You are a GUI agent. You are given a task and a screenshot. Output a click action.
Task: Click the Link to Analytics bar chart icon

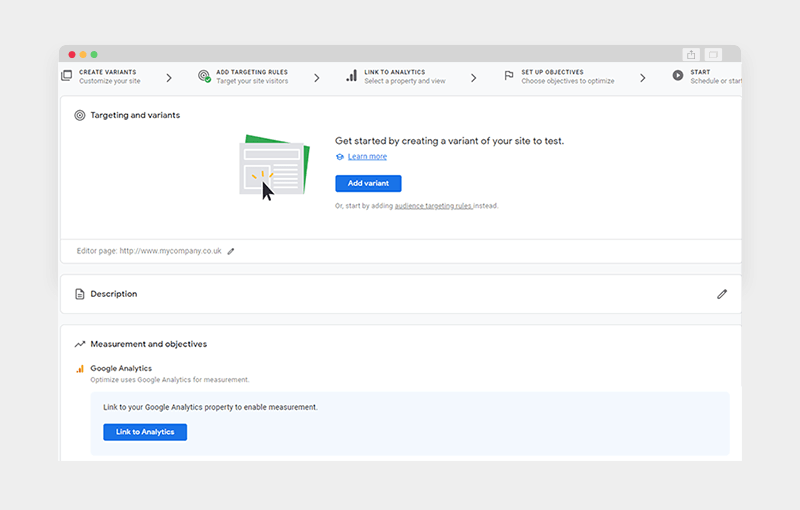(x=352, y=76)
